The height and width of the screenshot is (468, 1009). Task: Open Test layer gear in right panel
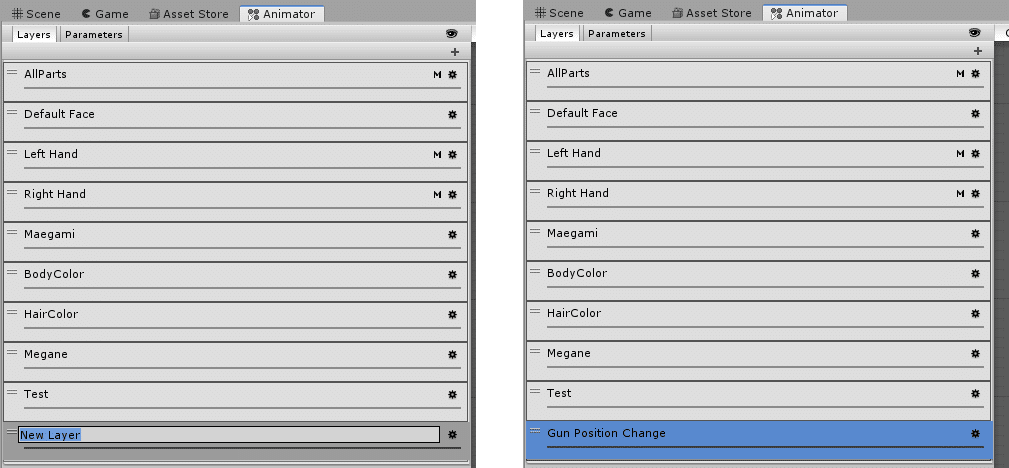click(x=976, y=393)
